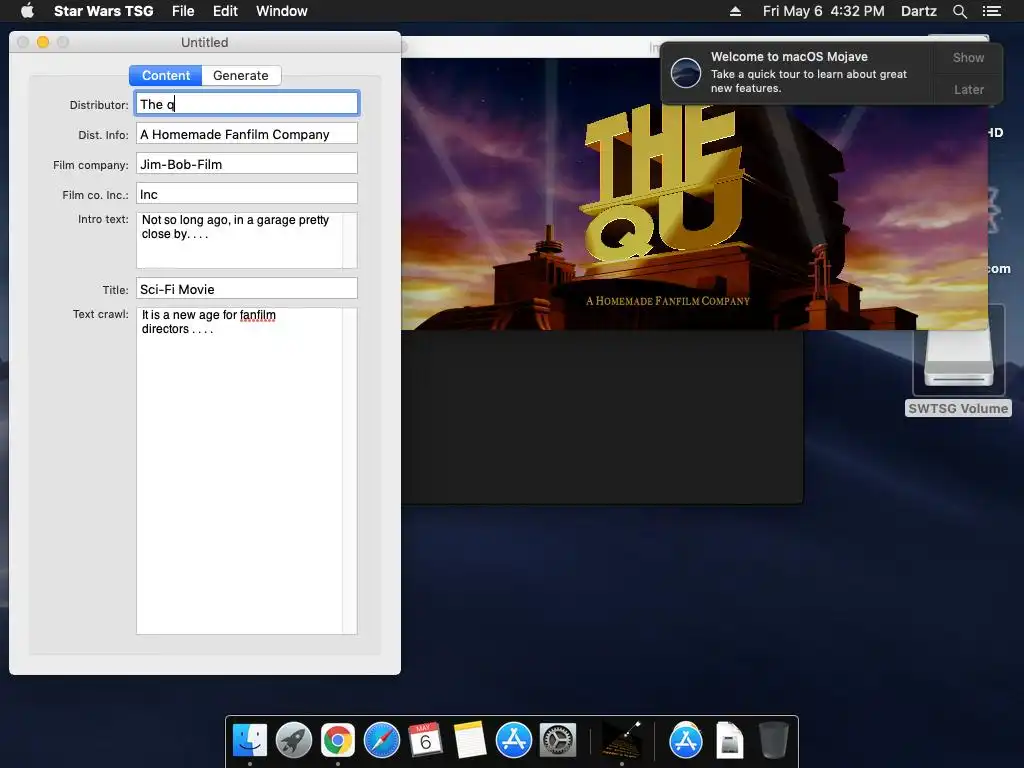Open the Apple menu
Viewport: 1024px width, 768px height.
(x=27, y=11)
